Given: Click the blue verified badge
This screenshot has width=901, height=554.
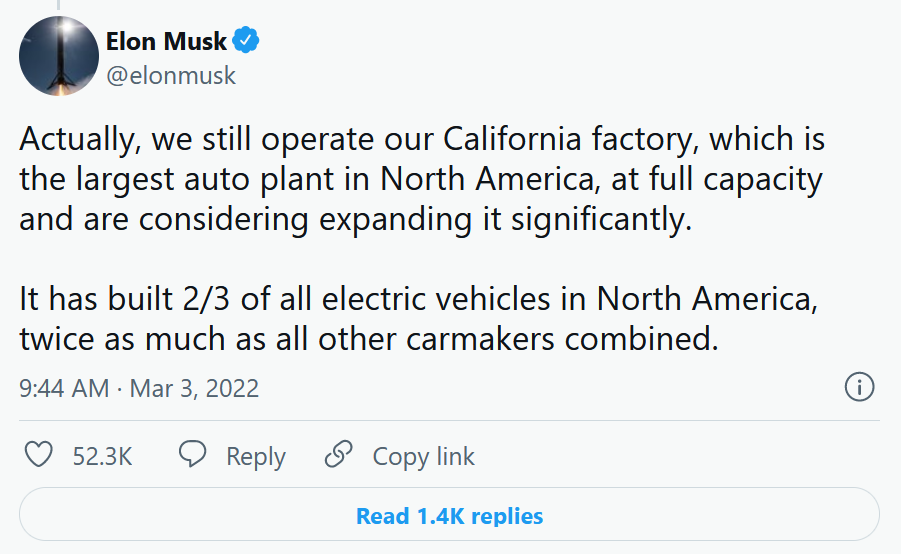Looking at the screenshot, I should (x=245, y=40).
